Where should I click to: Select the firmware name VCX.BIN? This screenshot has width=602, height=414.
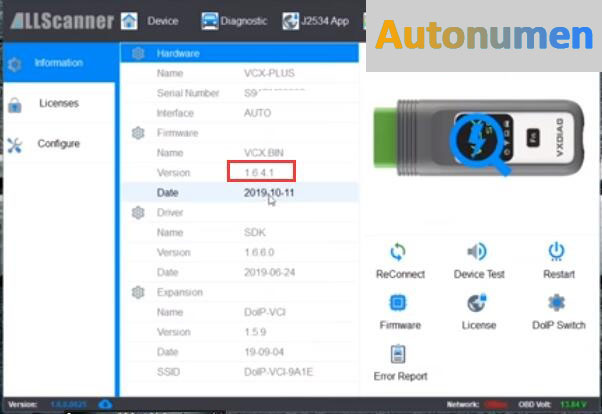[264, 153]
